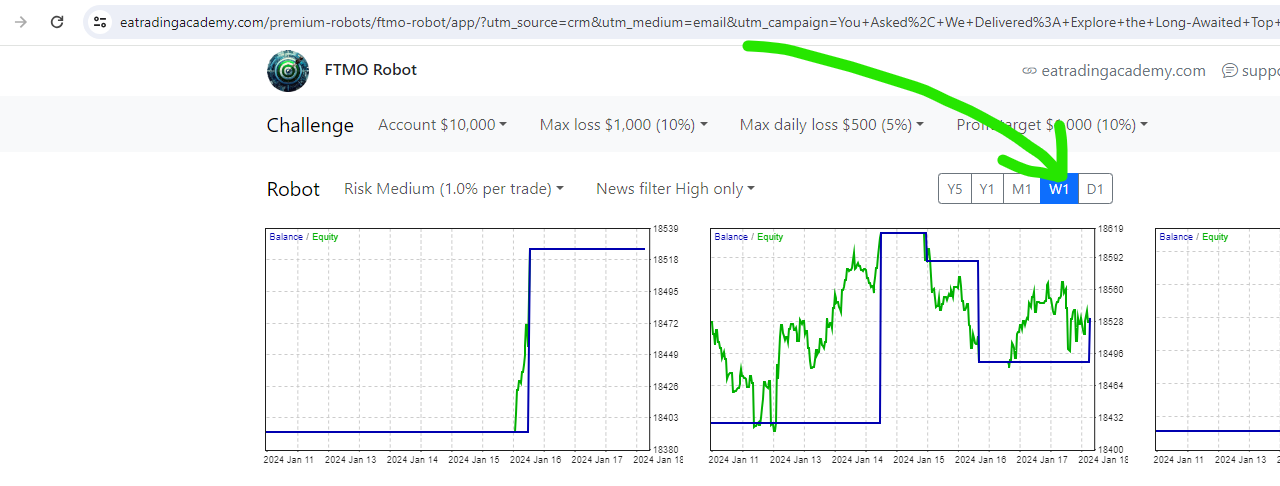Click the link icon beside eatradingacademy.com
This screenshot has width=1280, height=486.
coord(1029,71)
